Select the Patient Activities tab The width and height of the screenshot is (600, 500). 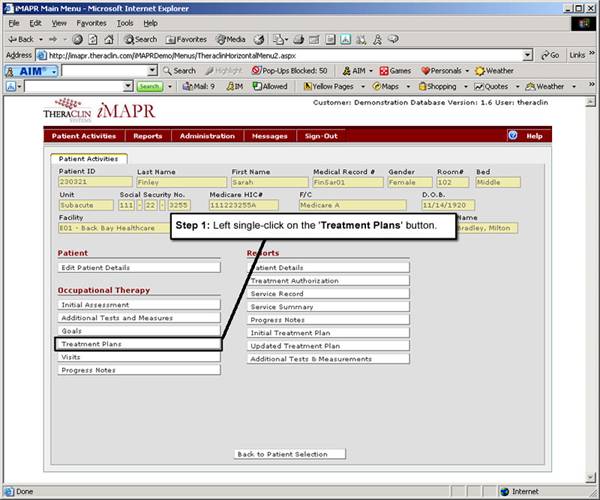pos(87,158)
